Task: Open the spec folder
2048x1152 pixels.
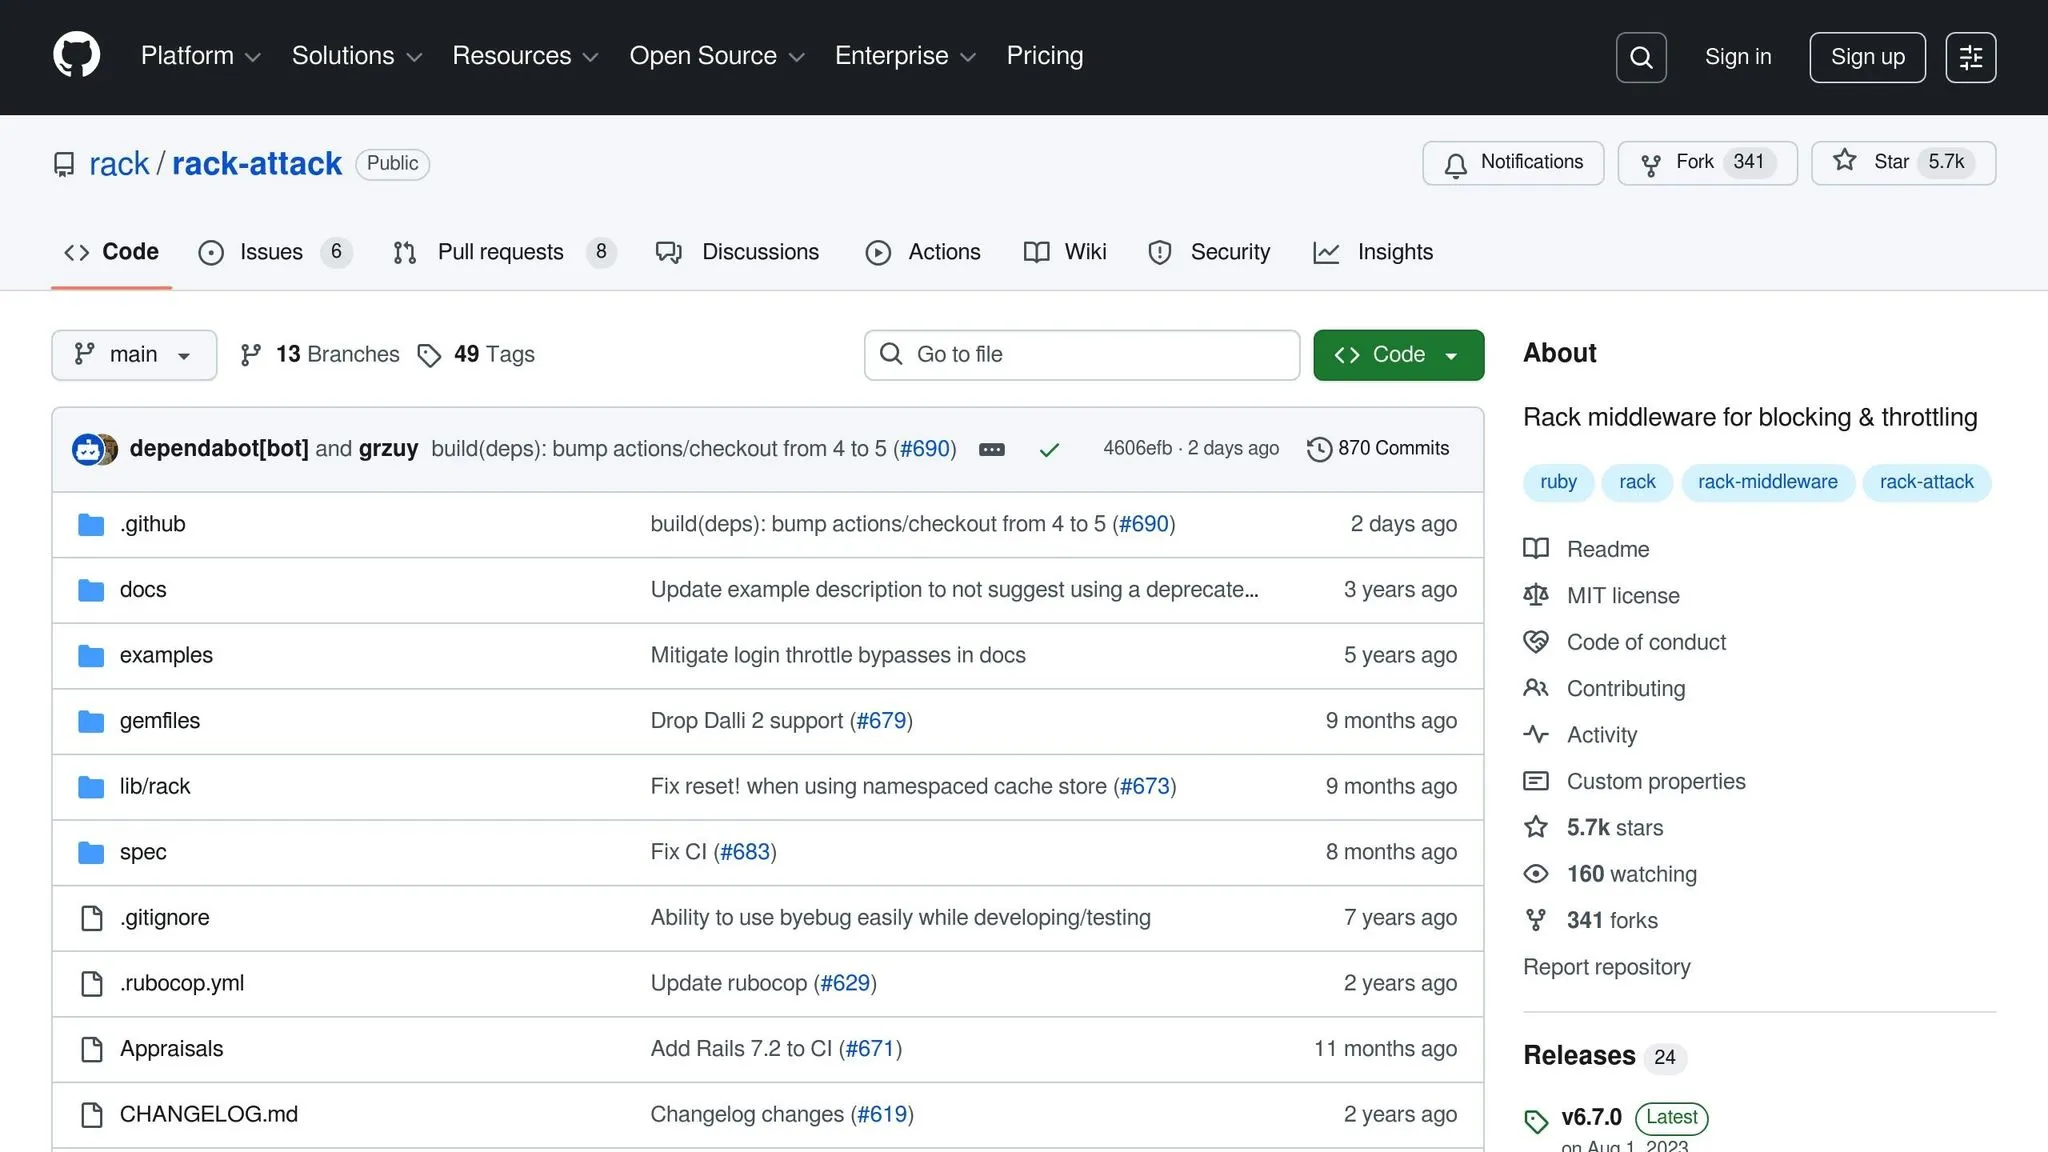Action: [x=143, y=852]
